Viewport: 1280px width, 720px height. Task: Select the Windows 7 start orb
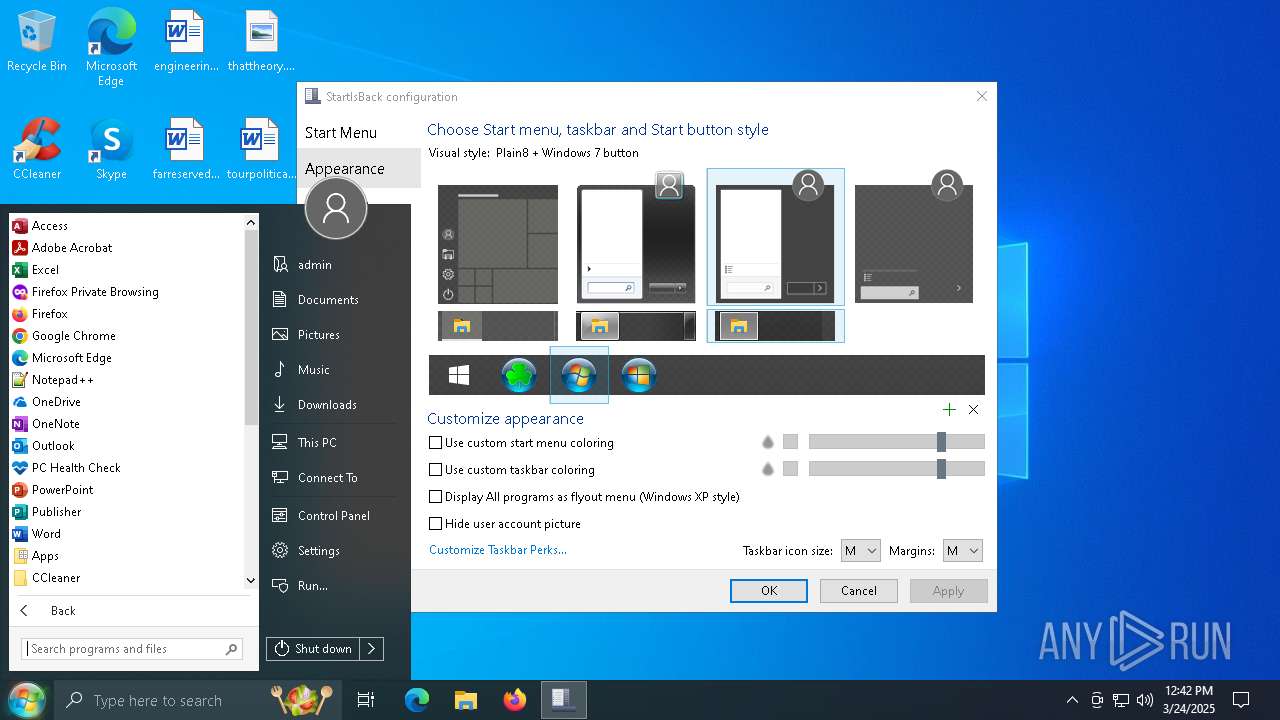pyautogui.click(x=579, y=375)
